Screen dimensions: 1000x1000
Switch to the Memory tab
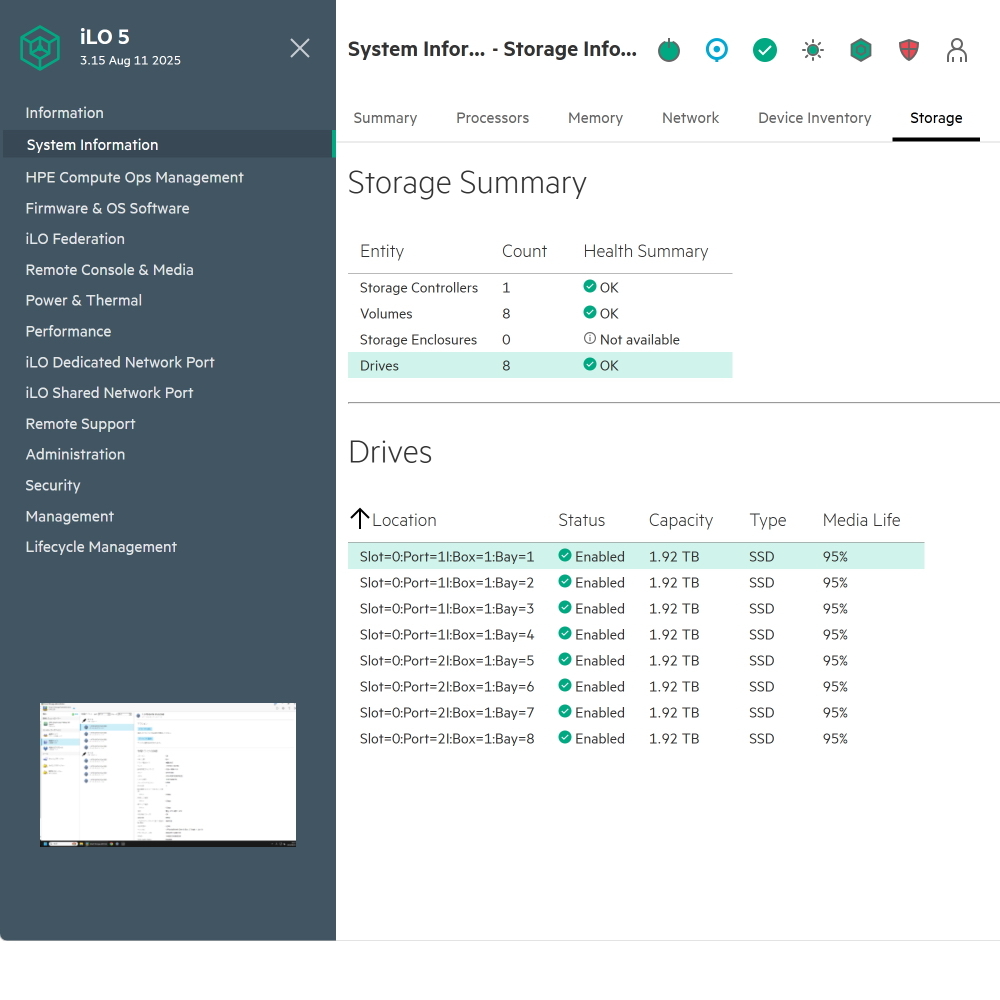click(595, 118)
